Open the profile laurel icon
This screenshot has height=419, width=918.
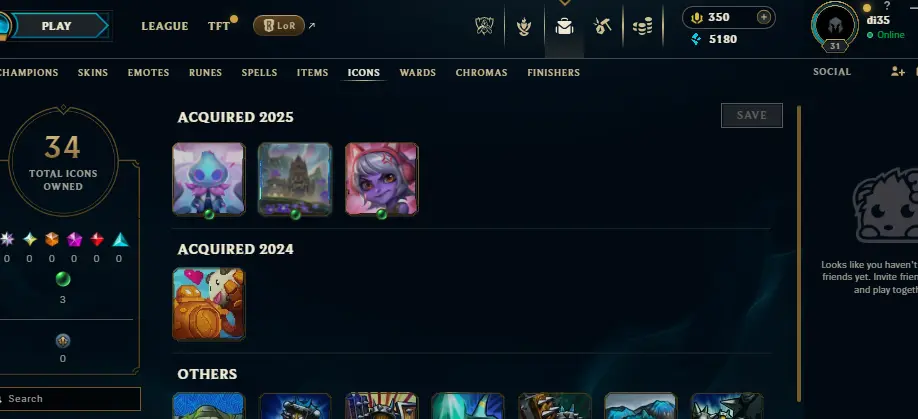(x=523, y=26)
